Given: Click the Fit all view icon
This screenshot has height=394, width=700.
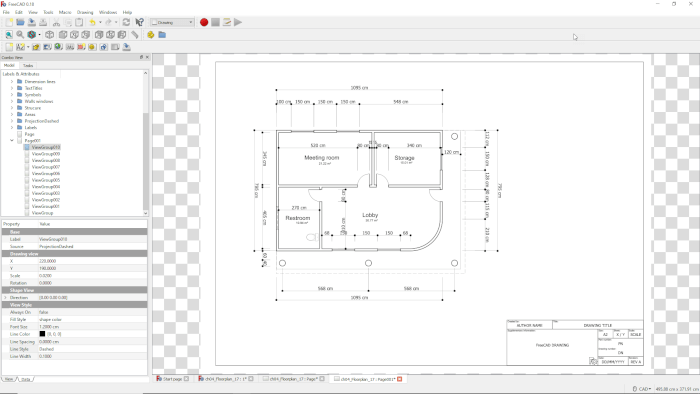Looking at the screenshot, I should point(9,35).
